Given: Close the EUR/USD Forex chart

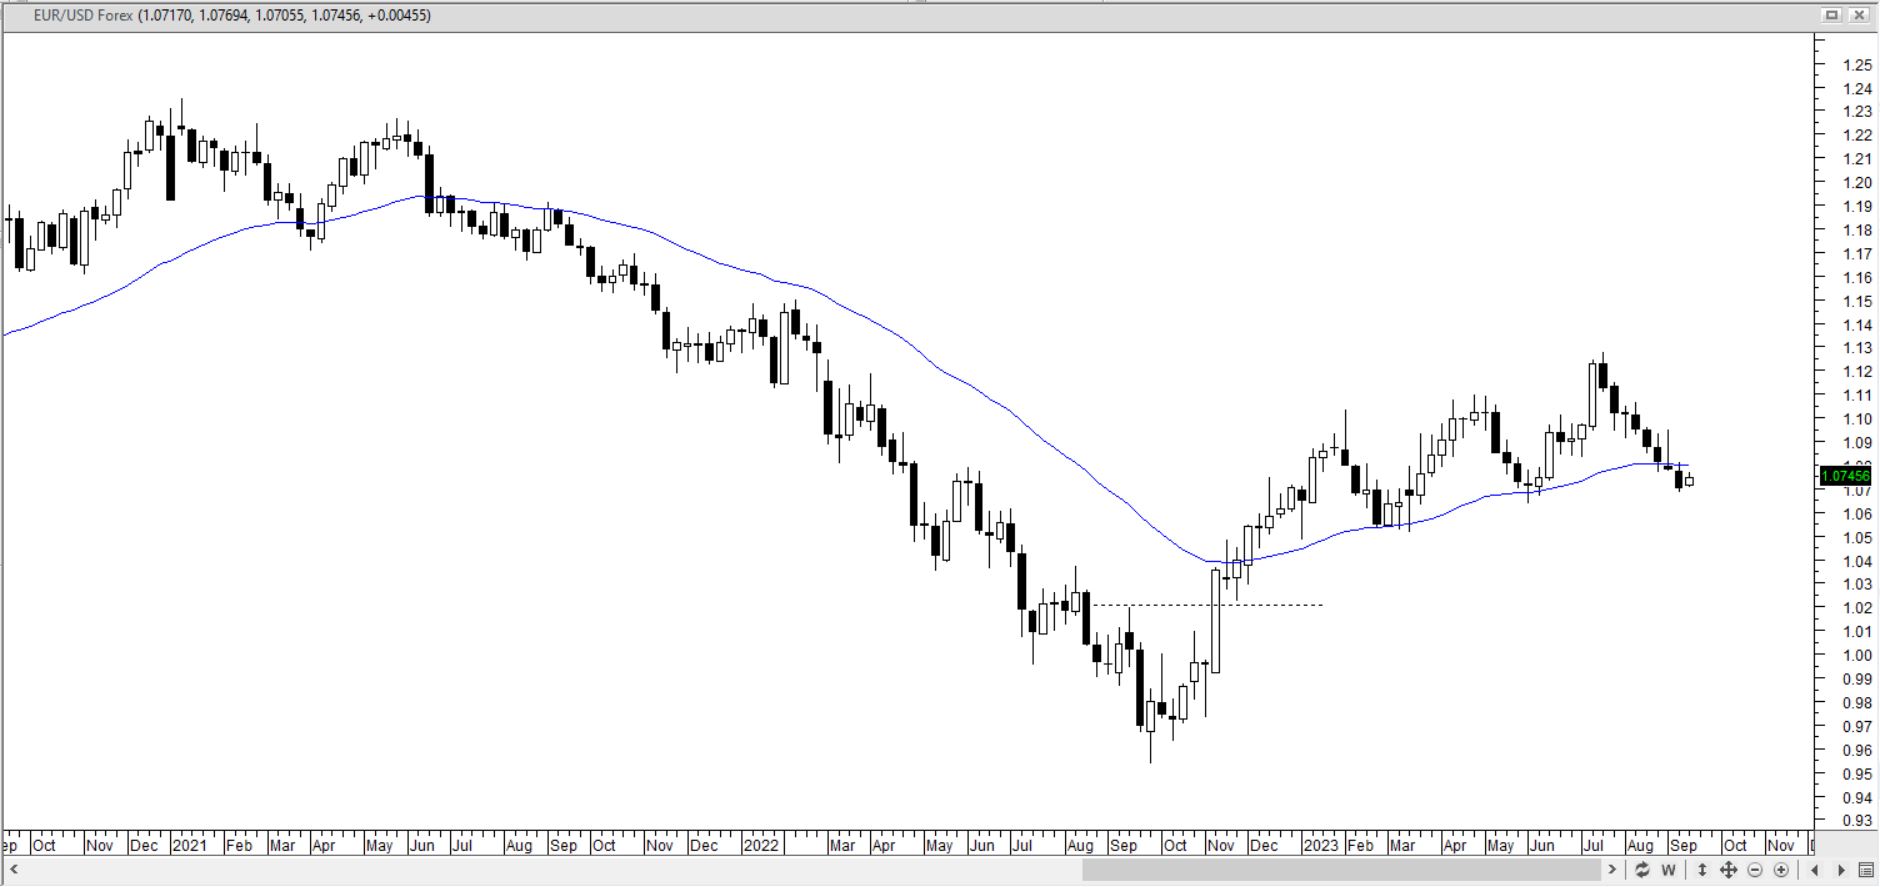Looking at the screenshot, I should [1859, 15].
